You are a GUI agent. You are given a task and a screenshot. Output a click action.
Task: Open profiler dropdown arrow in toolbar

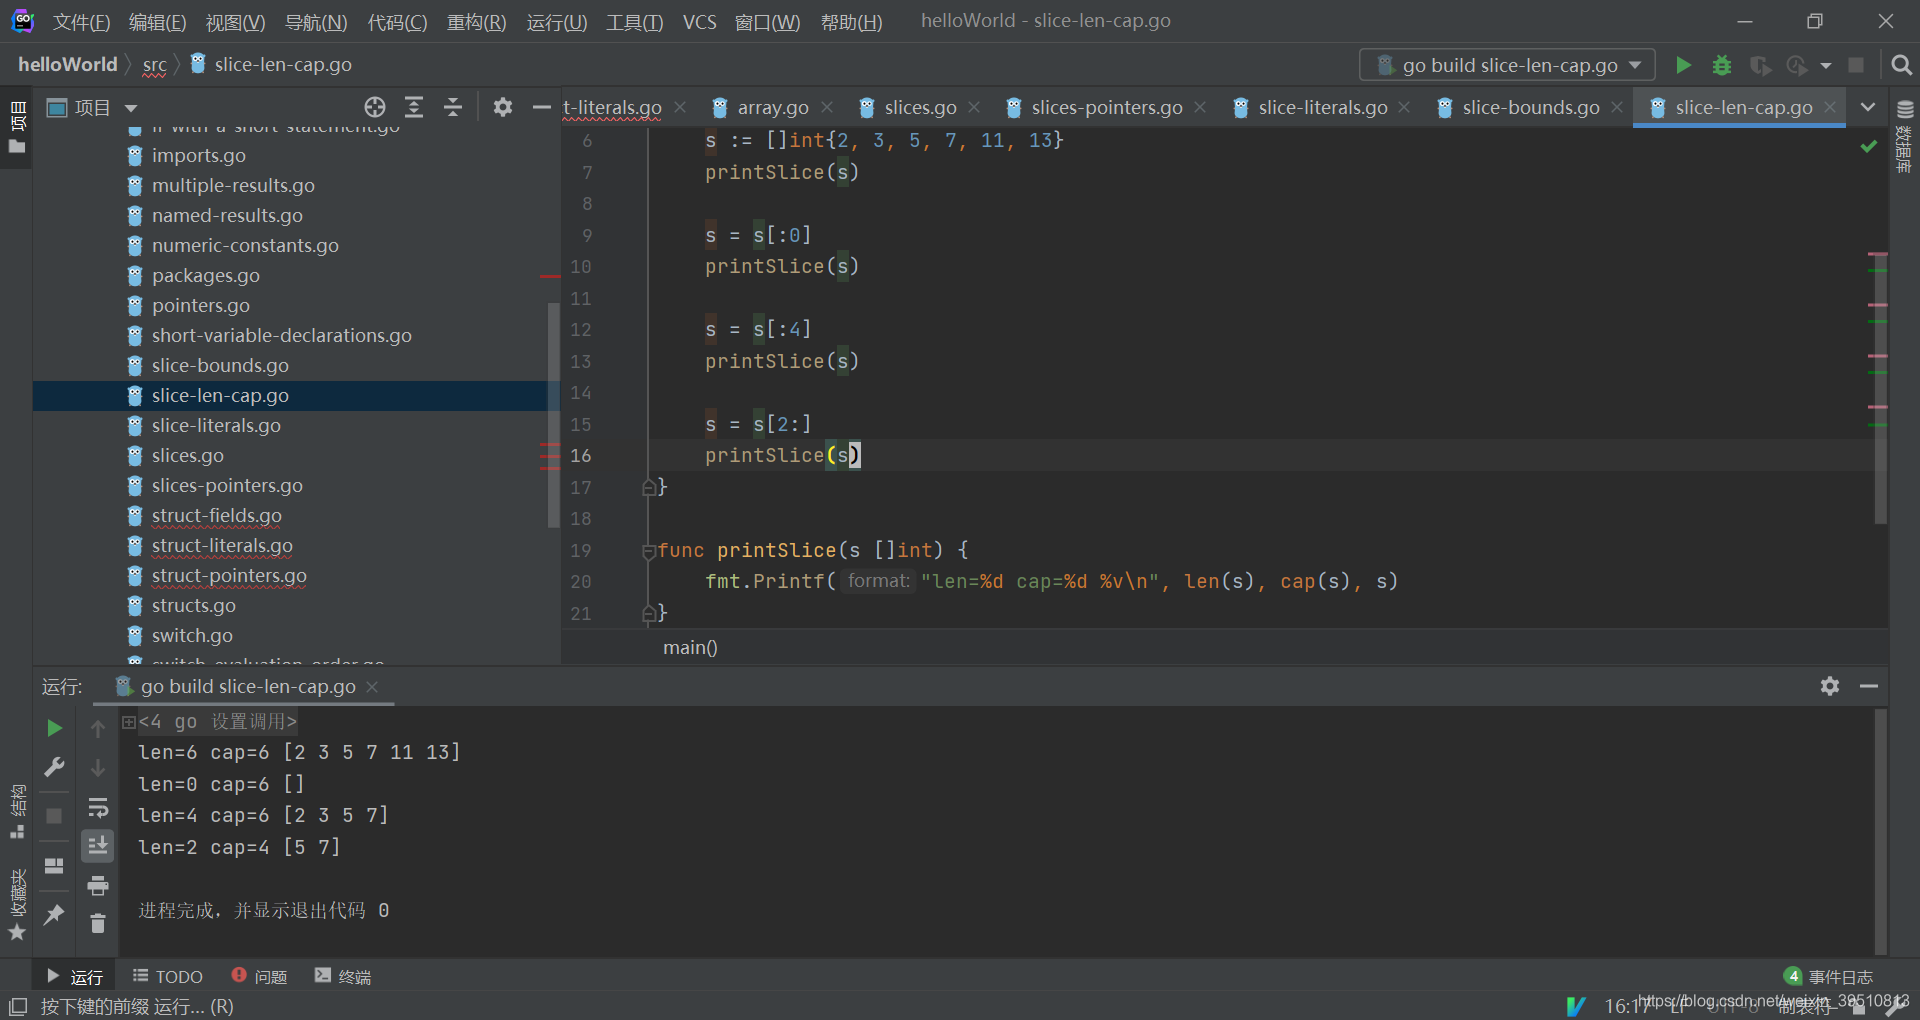1826,65
